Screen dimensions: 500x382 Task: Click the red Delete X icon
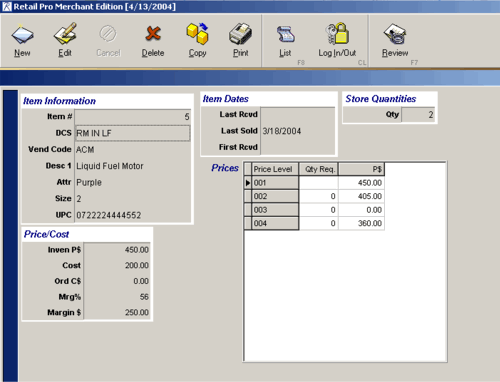coord(153,34)
